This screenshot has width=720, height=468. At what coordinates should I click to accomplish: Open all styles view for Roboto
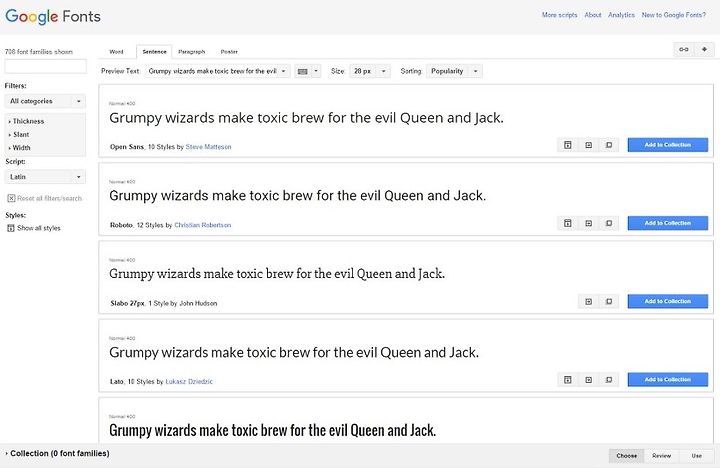(x=568, y=223)
